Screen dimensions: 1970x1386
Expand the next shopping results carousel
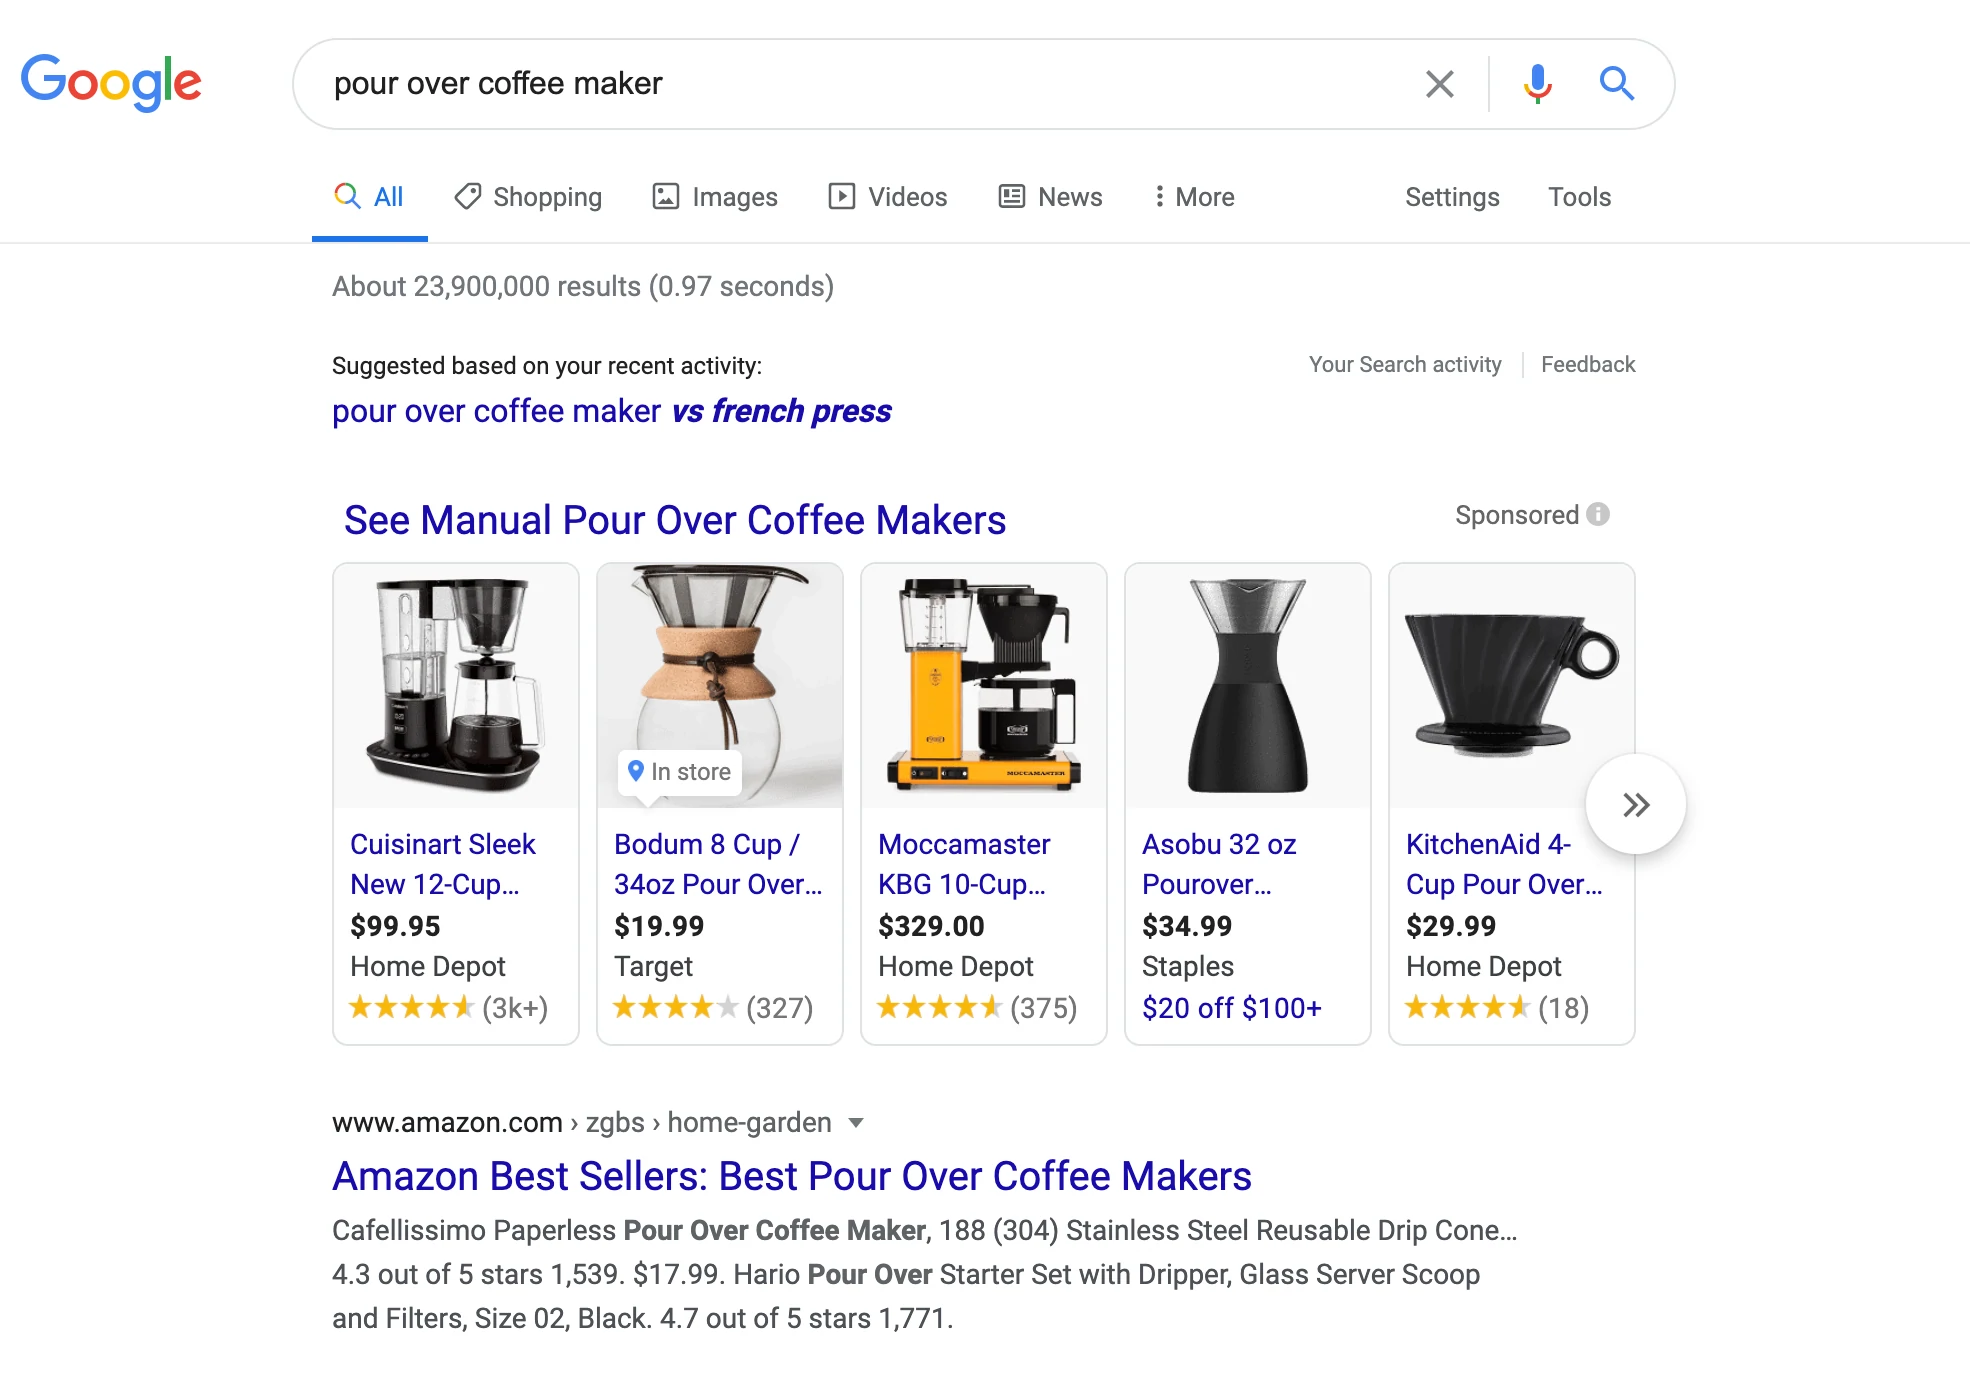tap(1636, 804)
